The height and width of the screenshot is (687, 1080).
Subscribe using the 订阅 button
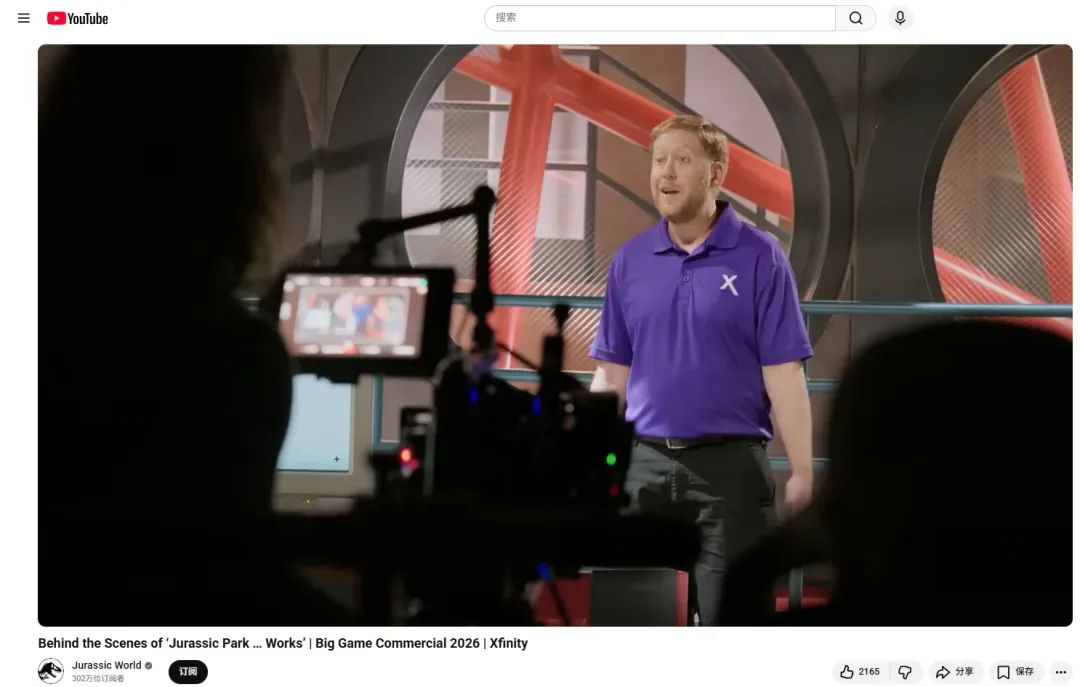(188, 672)
